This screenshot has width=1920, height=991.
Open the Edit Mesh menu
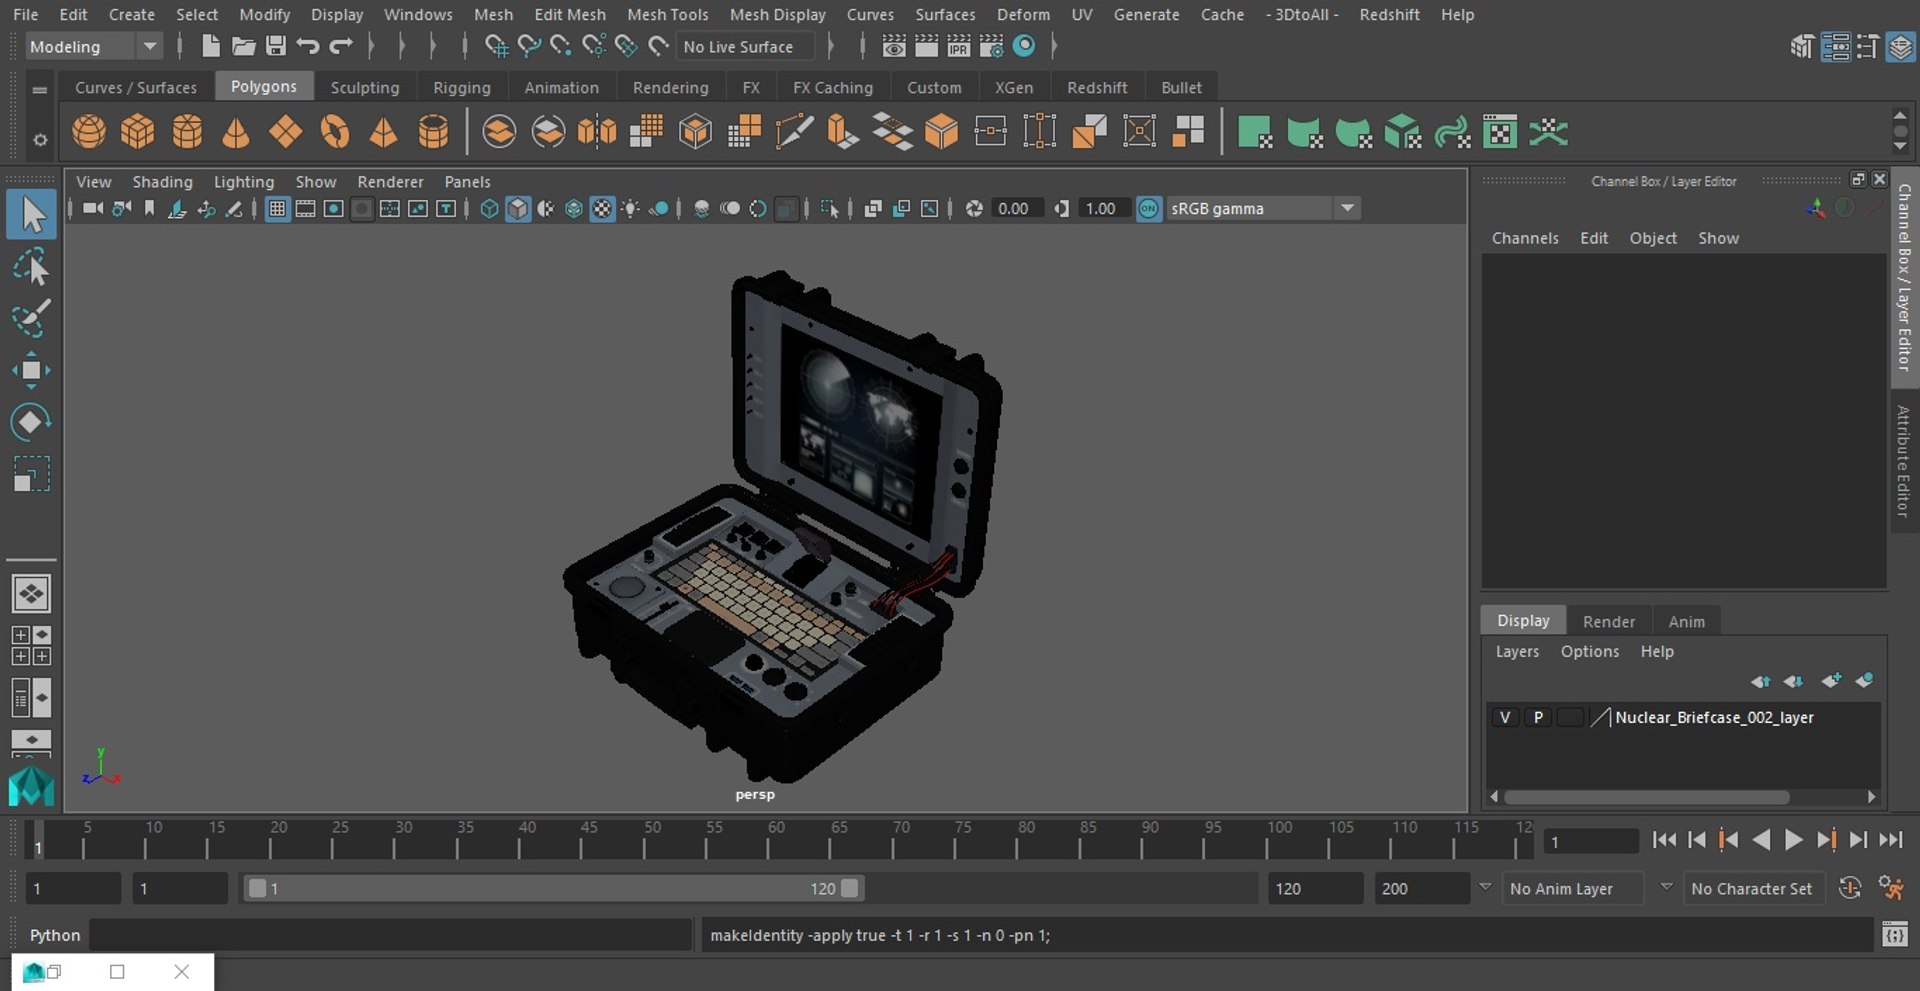click(570, 14)
